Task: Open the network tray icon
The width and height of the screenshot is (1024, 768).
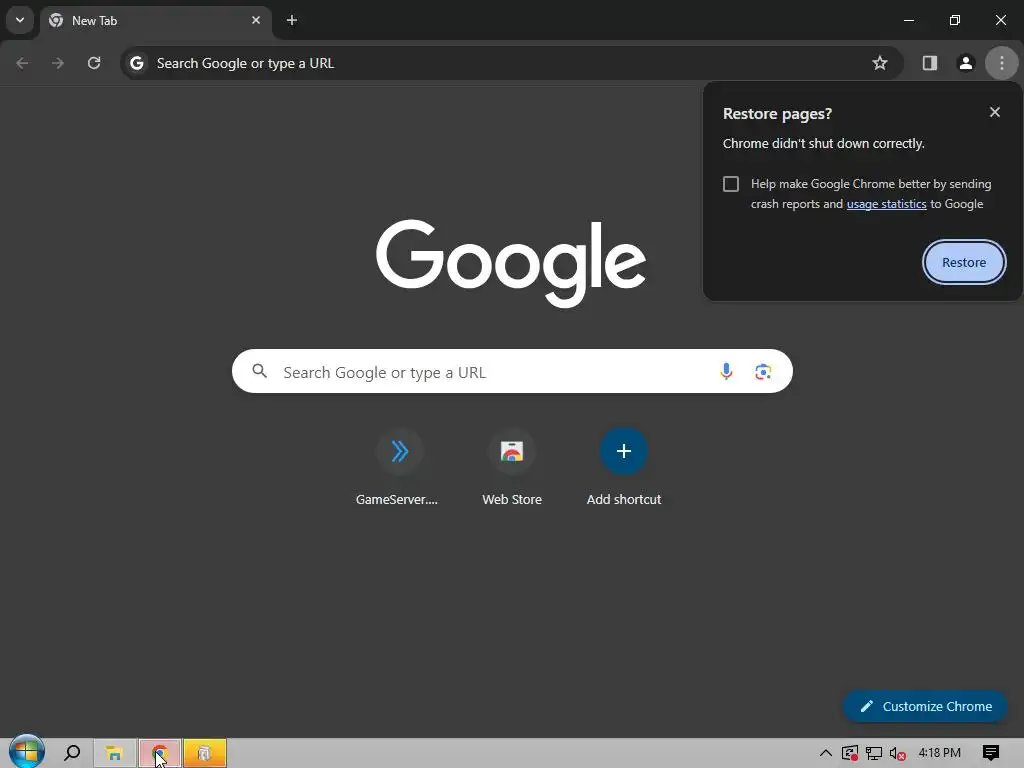Action: click(x=874, y=753)
